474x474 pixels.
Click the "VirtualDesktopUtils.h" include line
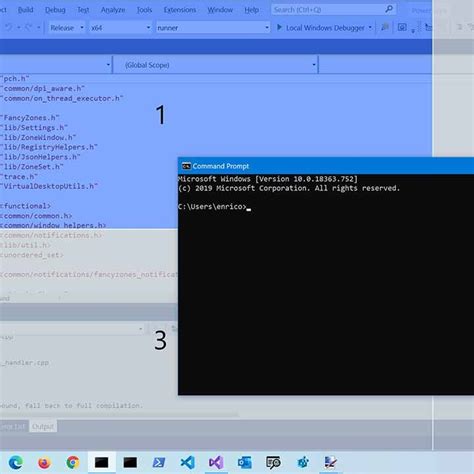[49, 186]
